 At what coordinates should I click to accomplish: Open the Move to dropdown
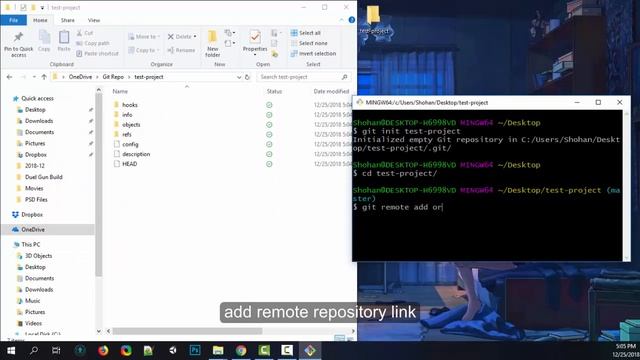(143, 37)
